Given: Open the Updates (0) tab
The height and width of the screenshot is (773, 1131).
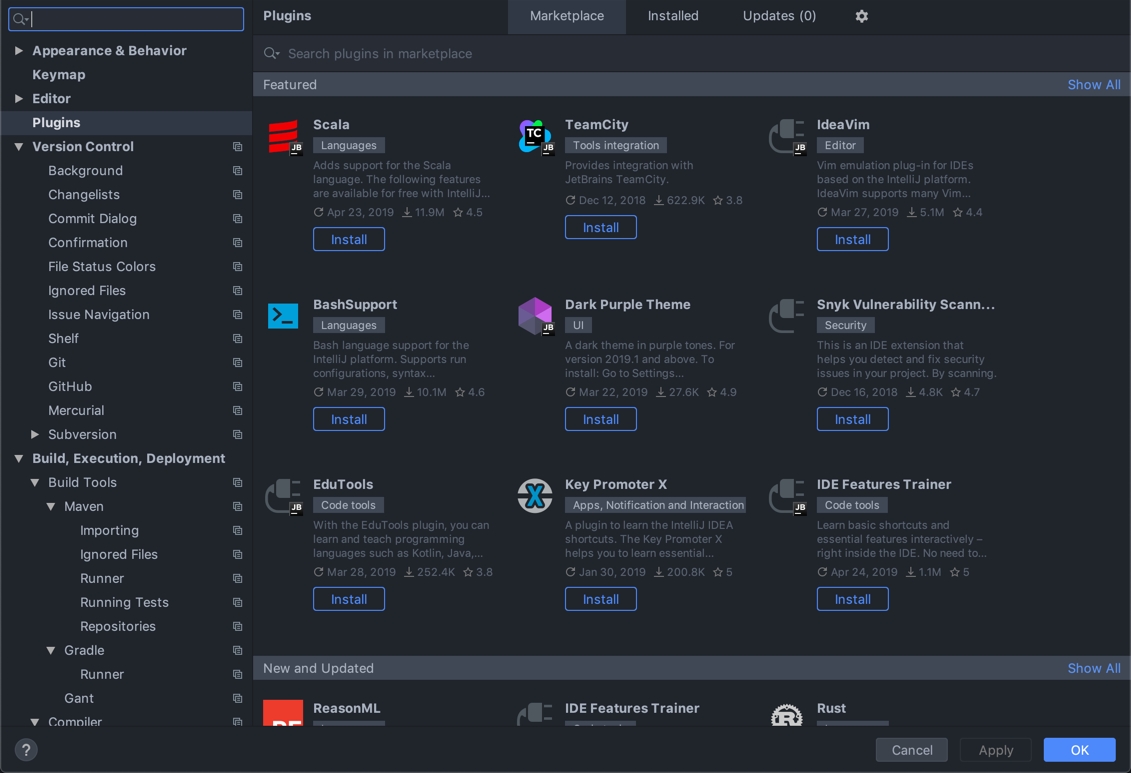Looking at the screenshot, I should coord(779,16).
